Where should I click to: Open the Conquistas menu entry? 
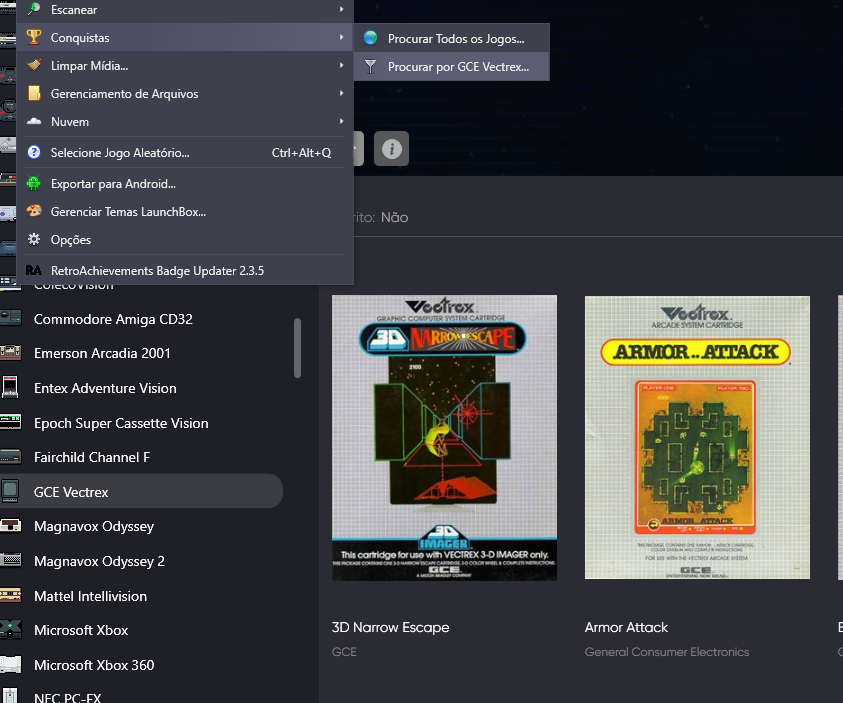[185, 37]
